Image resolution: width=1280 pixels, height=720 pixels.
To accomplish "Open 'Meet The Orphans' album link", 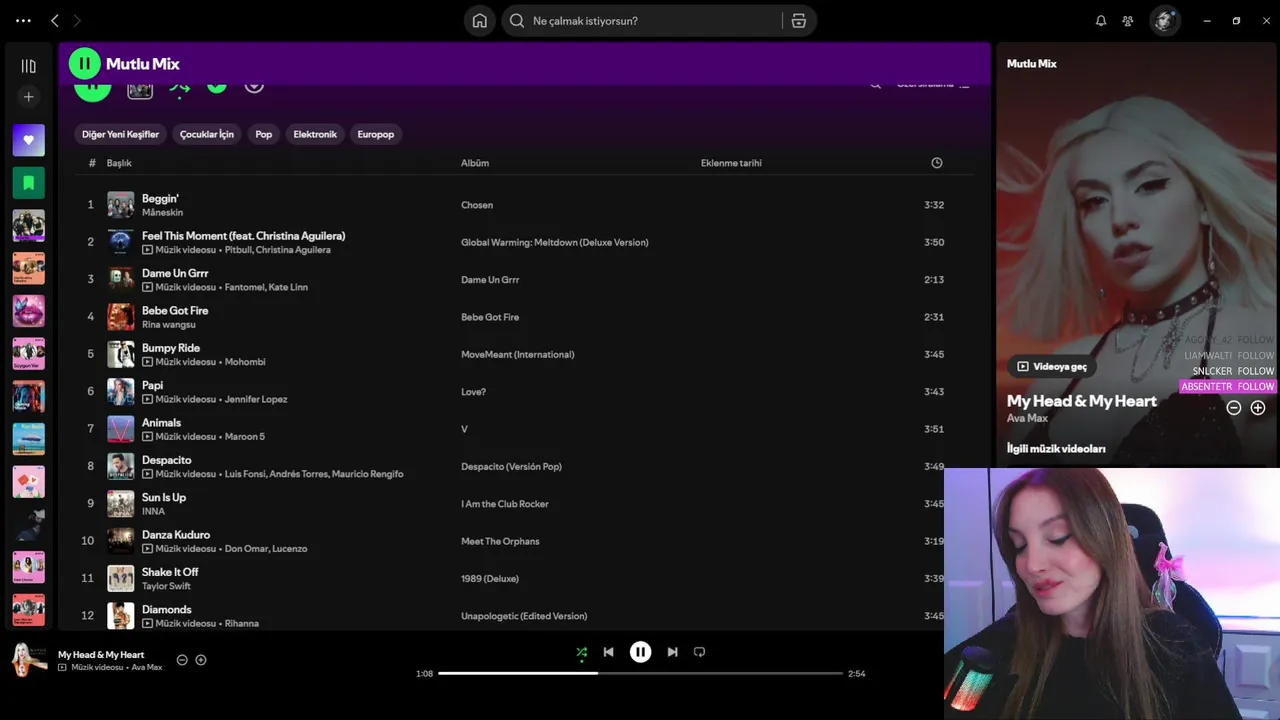I will (x=500, y=541).
